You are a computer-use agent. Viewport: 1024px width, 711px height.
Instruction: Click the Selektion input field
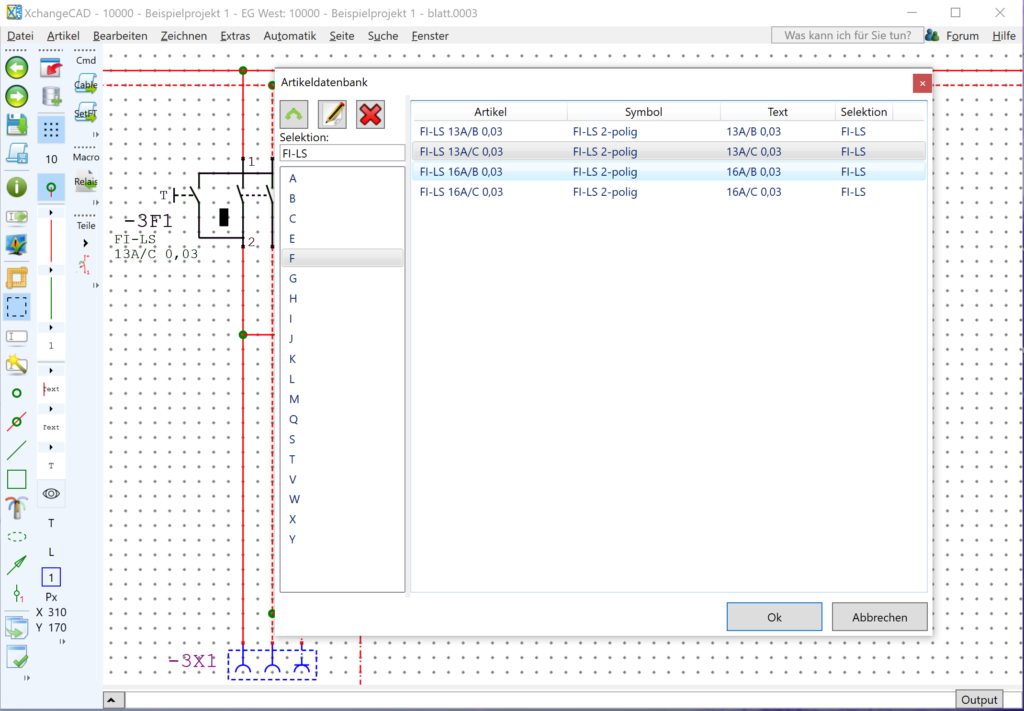[x=342, y=153]
